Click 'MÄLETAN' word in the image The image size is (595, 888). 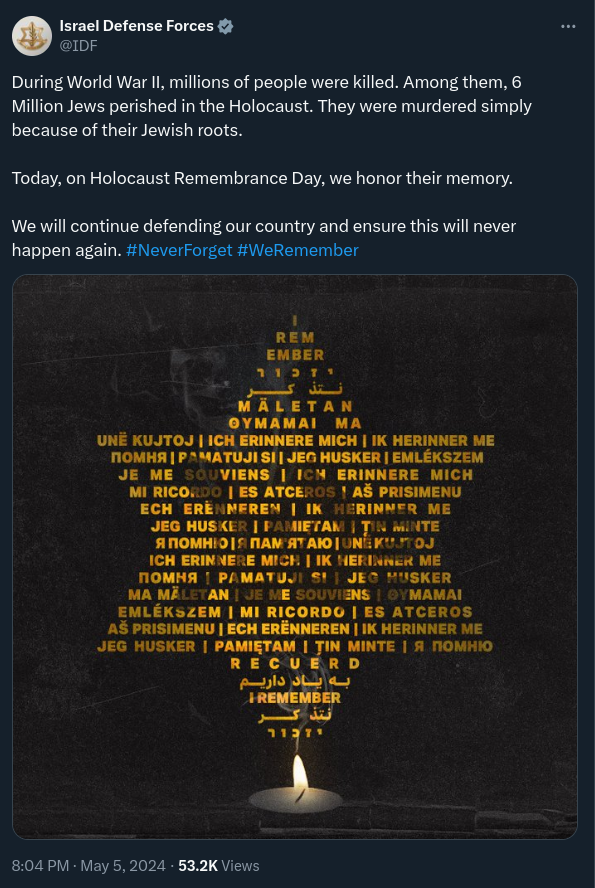[295, 406]
